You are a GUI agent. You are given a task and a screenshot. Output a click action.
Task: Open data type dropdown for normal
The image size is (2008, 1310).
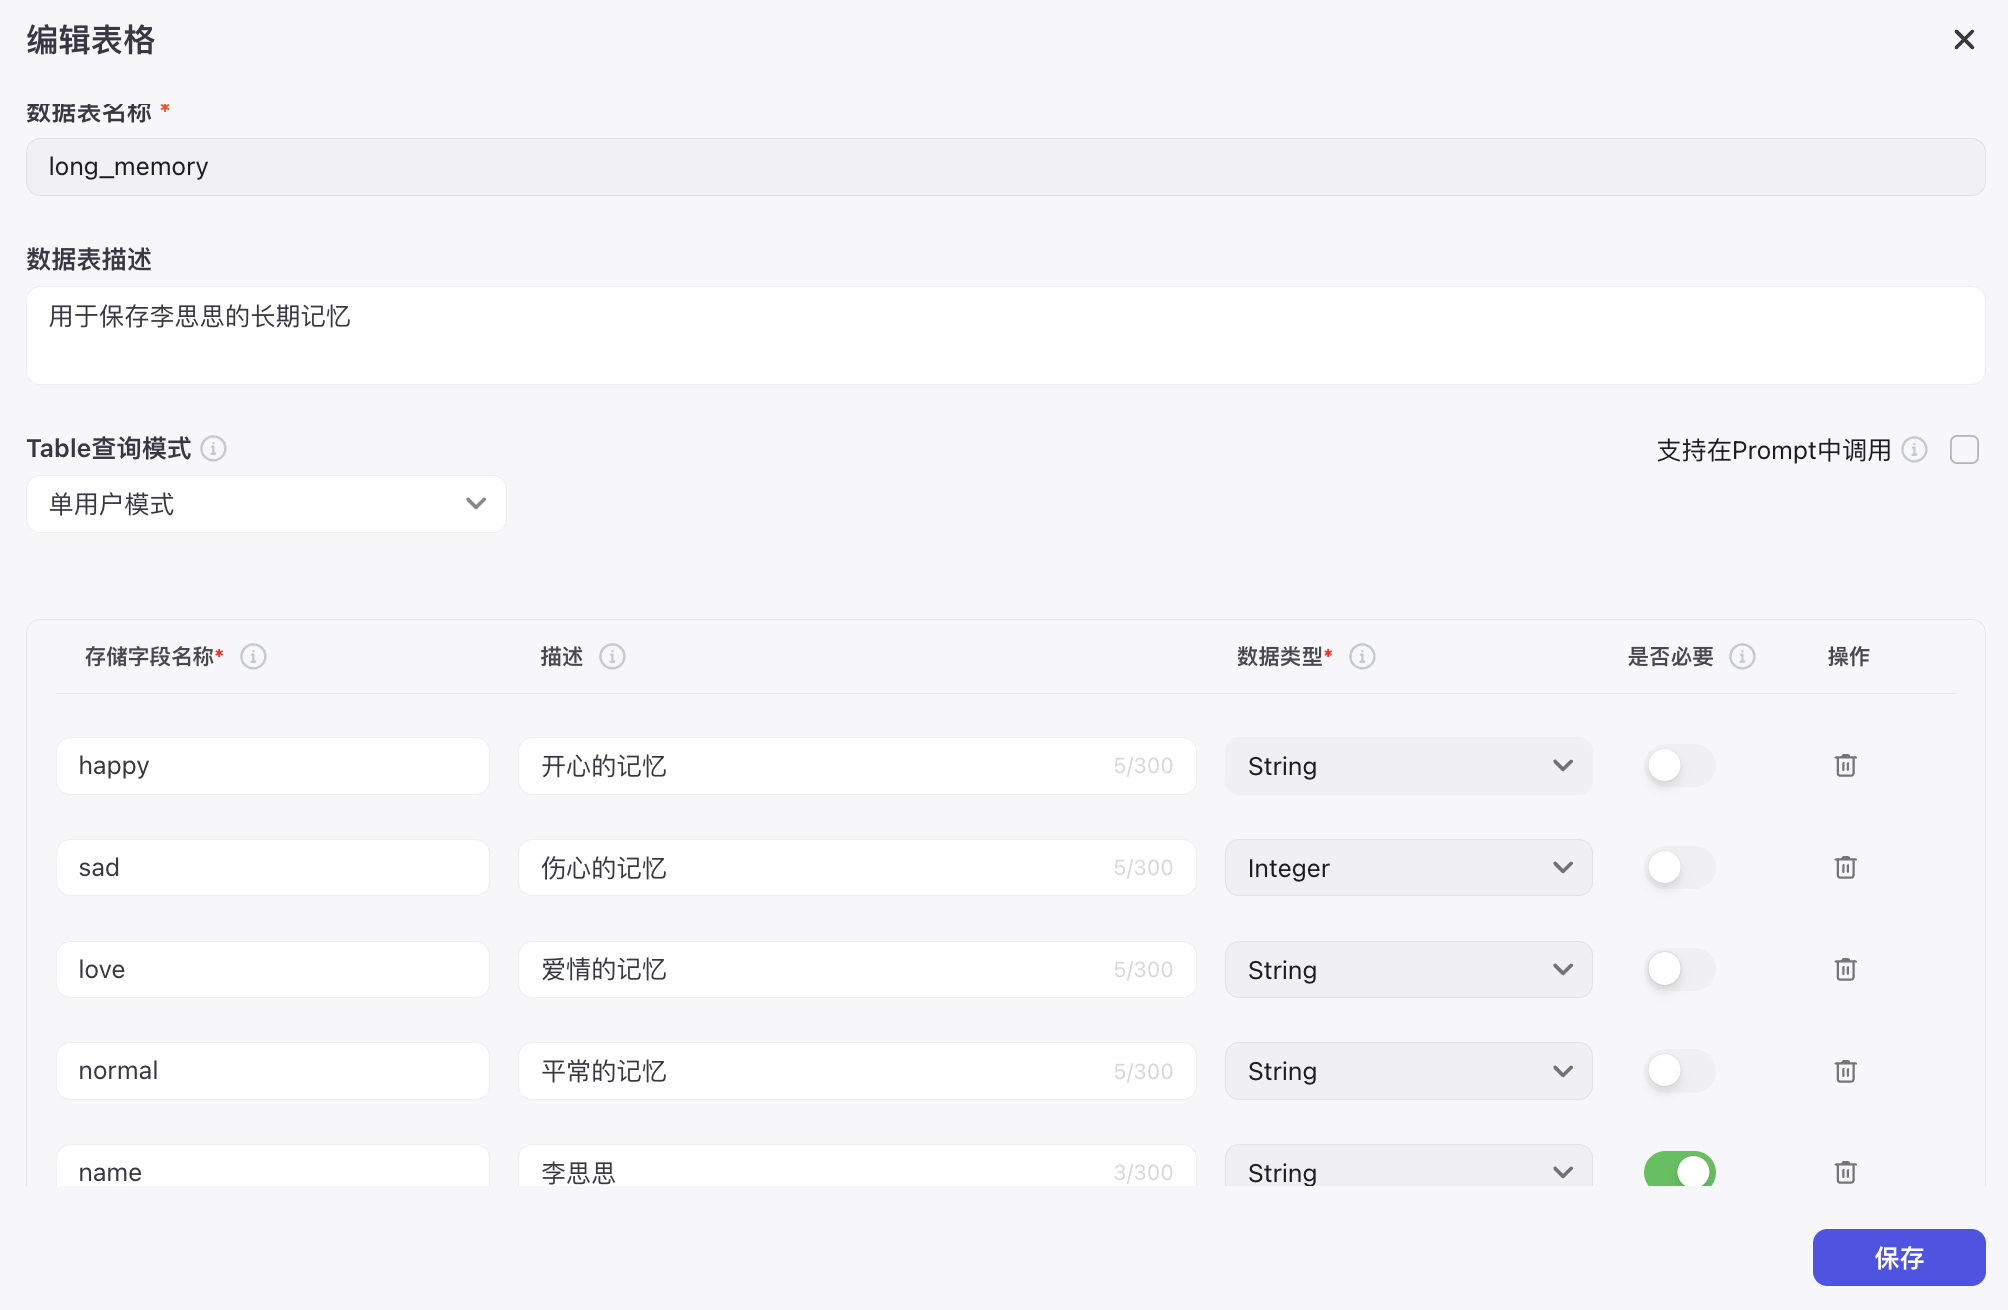click(x=1409, y=1072)
